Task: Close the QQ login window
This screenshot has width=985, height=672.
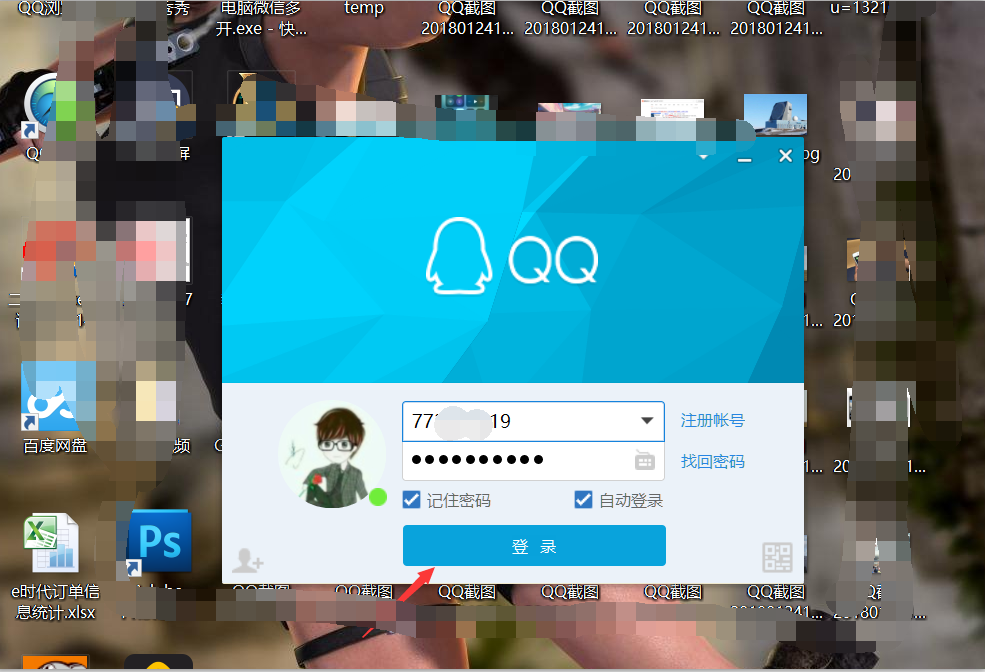Action: tap(785, 156)
